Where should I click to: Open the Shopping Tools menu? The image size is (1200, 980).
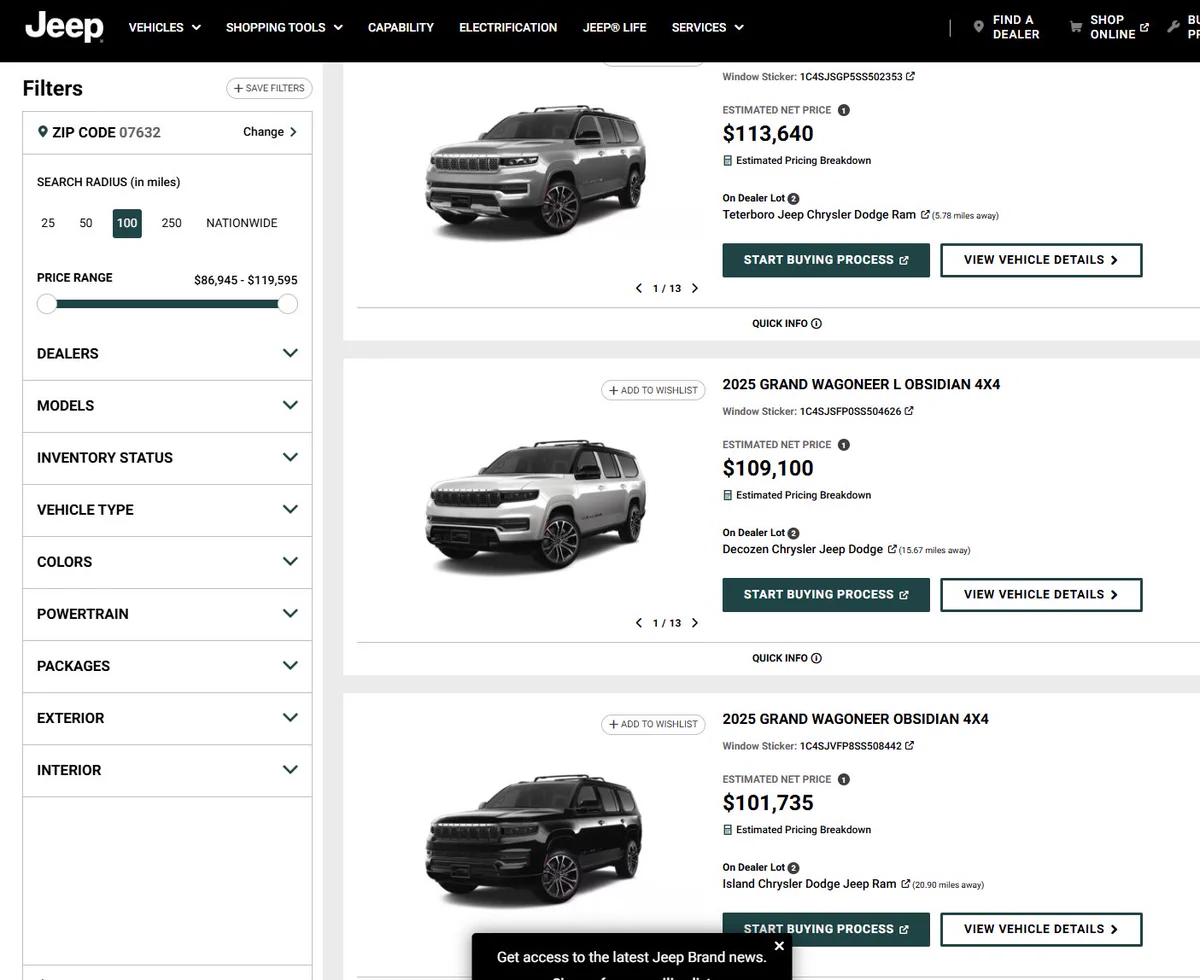284,27
